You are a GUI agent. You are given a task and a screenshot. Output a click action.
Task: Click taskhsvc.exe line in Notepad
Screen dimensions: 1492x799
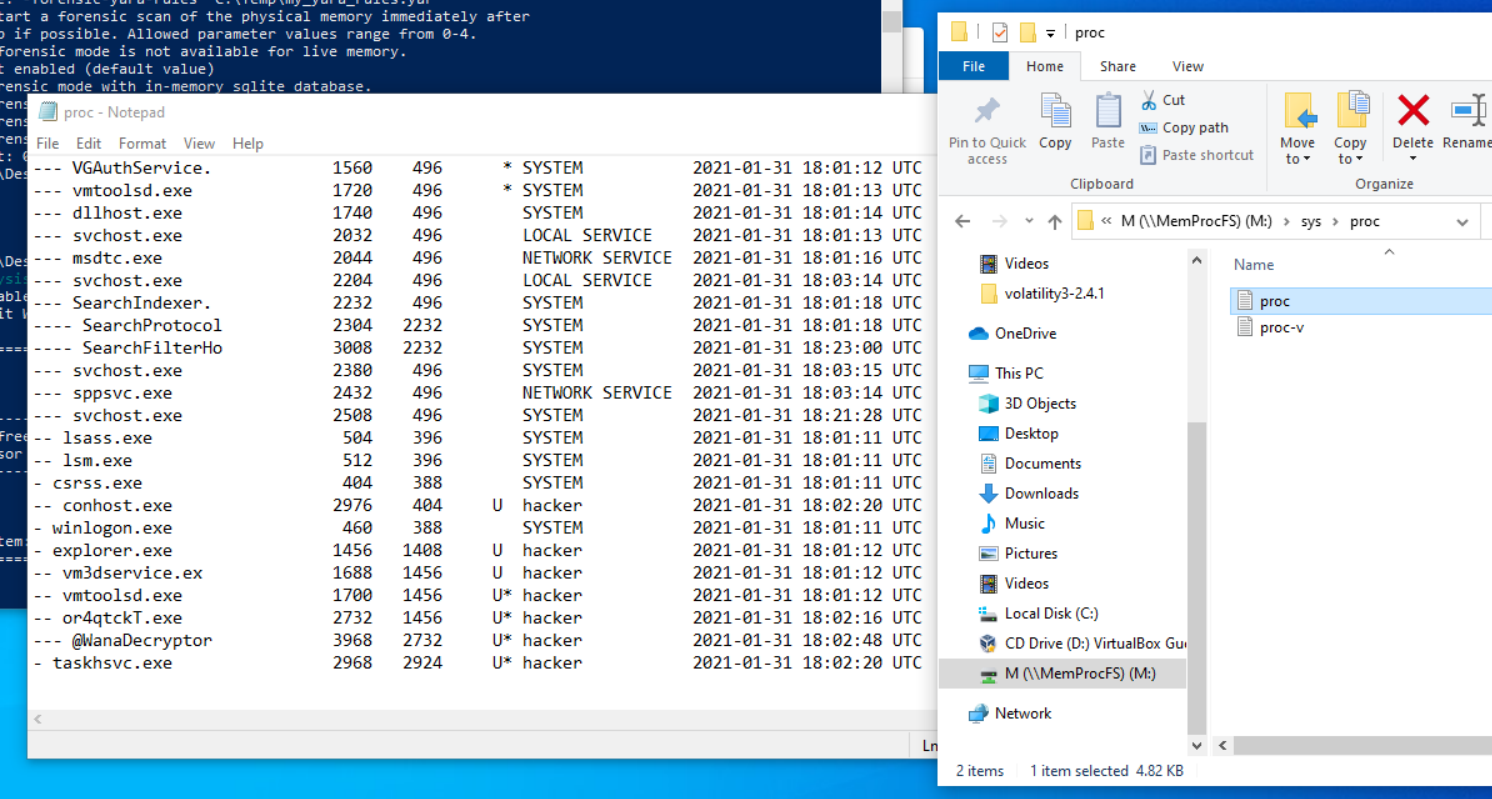478,663
